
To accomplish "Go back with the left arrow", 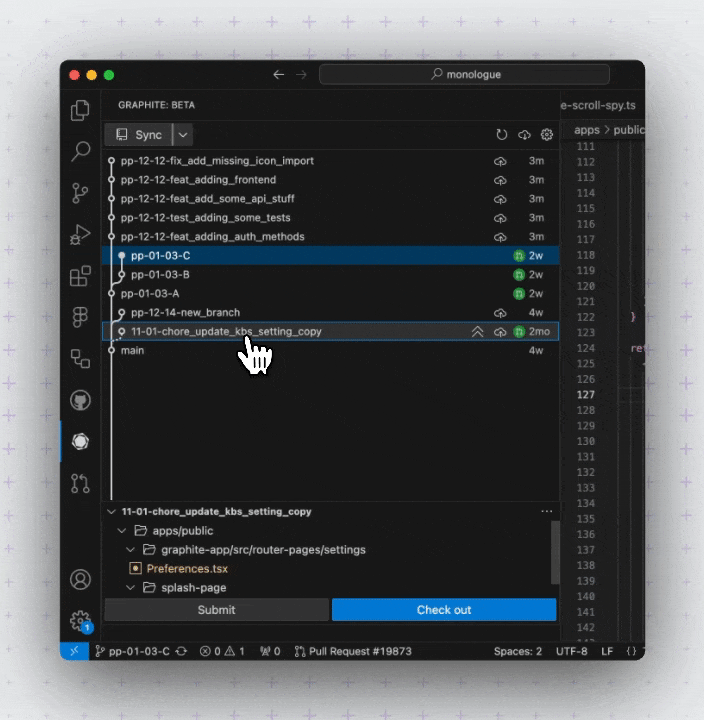I will 278,74.
